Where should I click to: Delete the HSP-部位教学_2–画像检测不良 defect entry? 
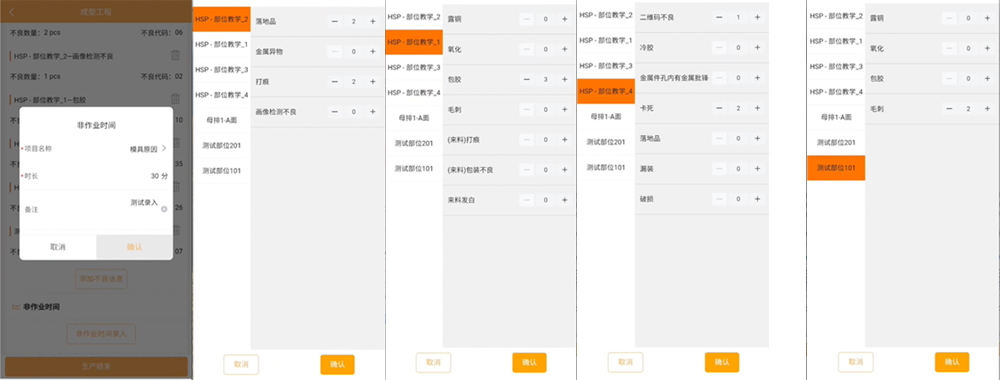(x=175, y=55)
